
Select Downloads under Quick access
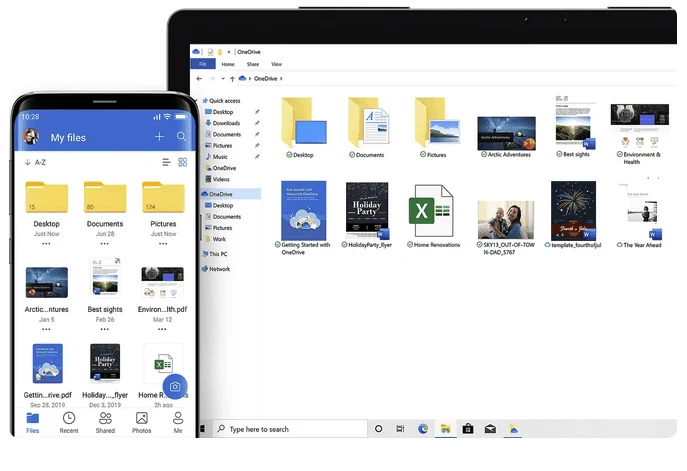(x=223, y=123)
